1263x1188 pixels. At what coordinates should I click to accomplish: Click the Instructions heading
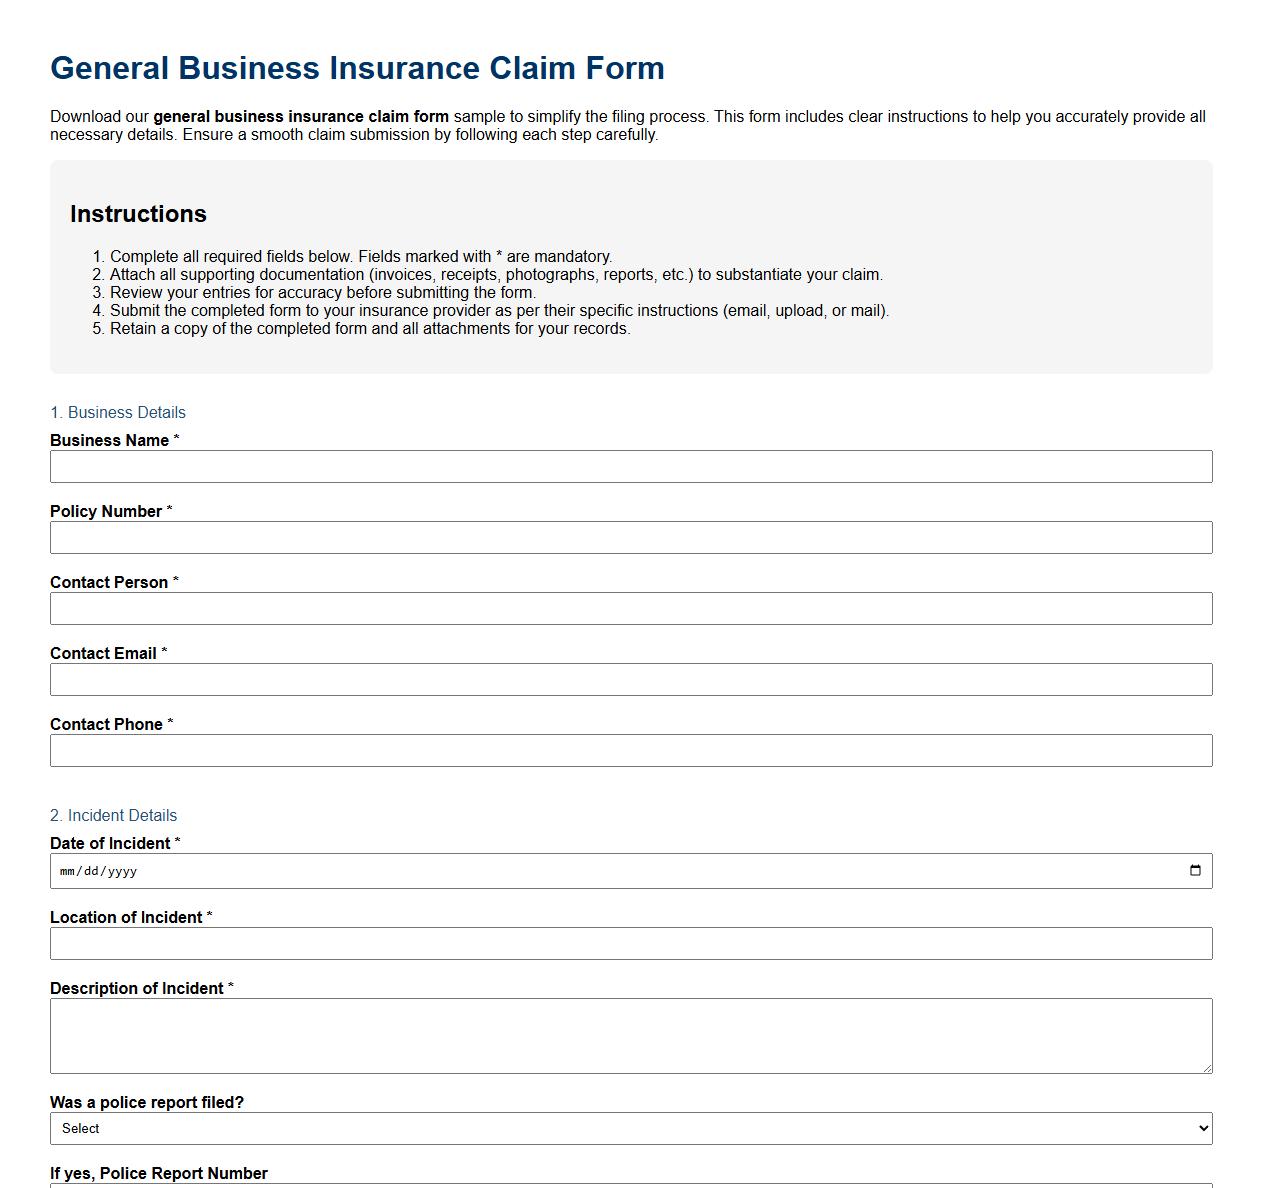138,213
